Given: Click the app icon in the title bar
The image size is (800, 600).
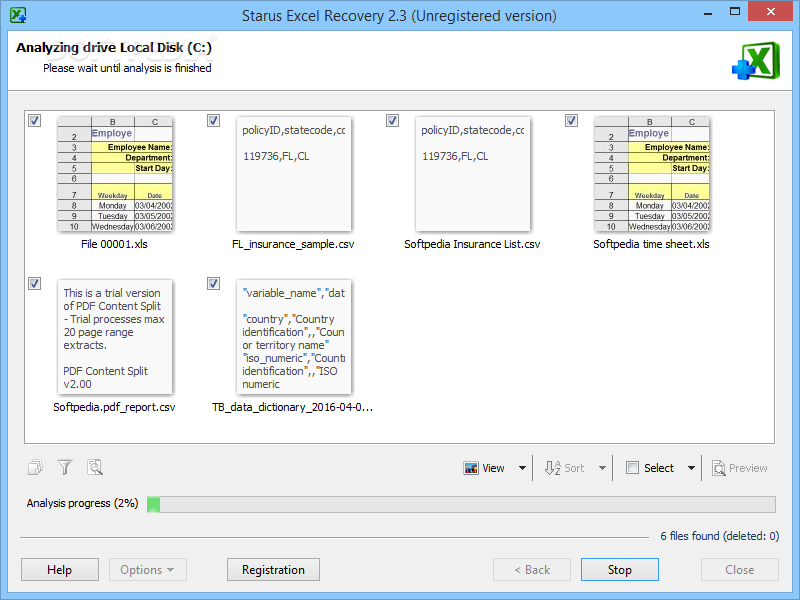Looking at the screenshot, I should click(x=18, y=15).
